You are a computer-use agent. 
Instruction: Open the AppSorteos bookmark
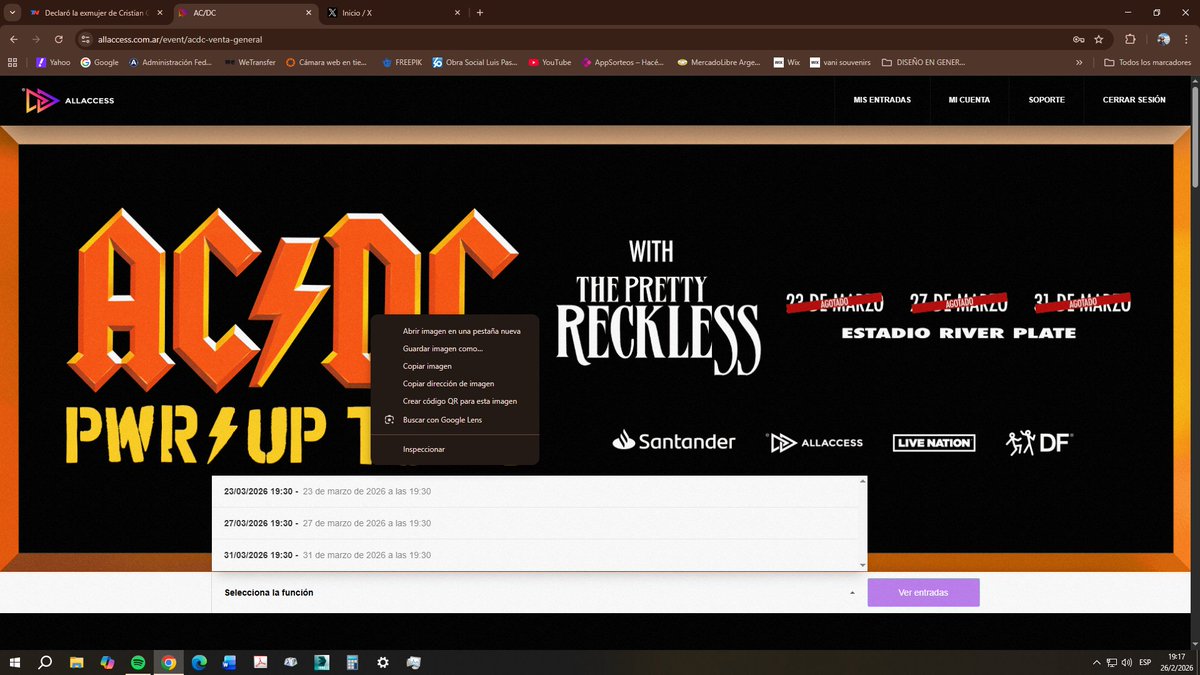click(x=623, y=62)
